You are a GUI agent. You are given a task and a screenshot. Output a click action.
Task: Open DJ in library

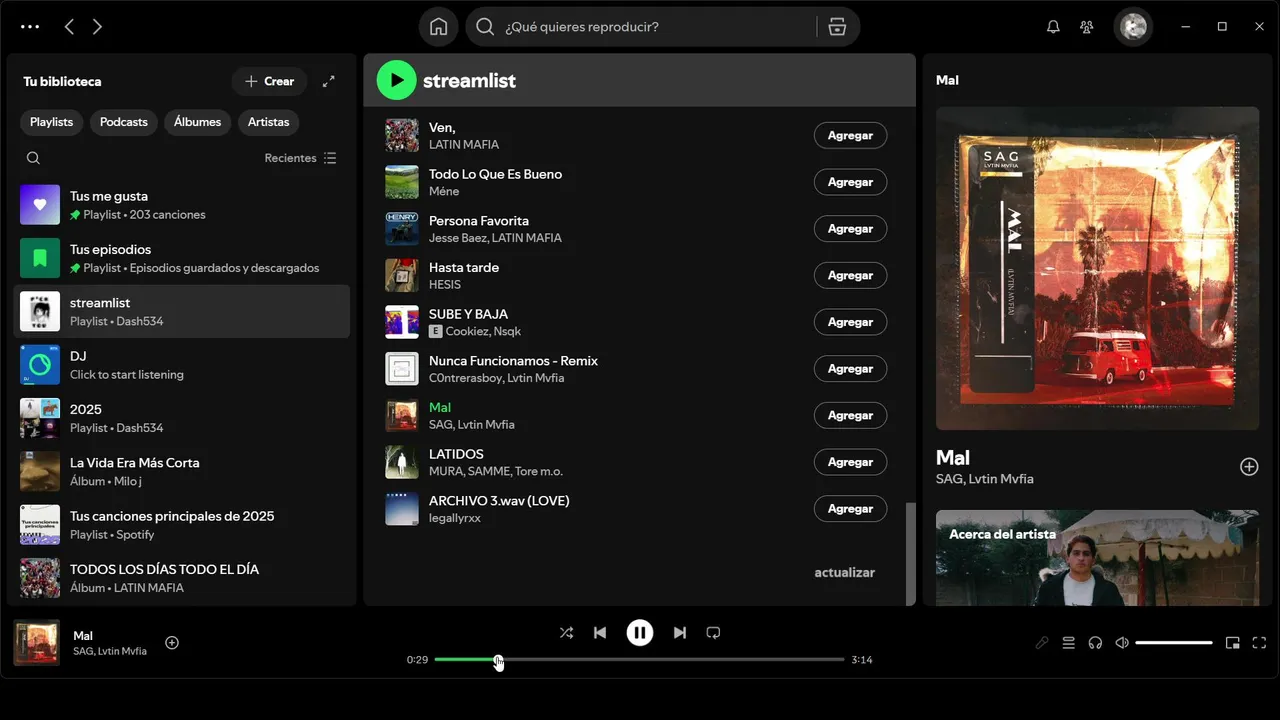click(182, 365)
